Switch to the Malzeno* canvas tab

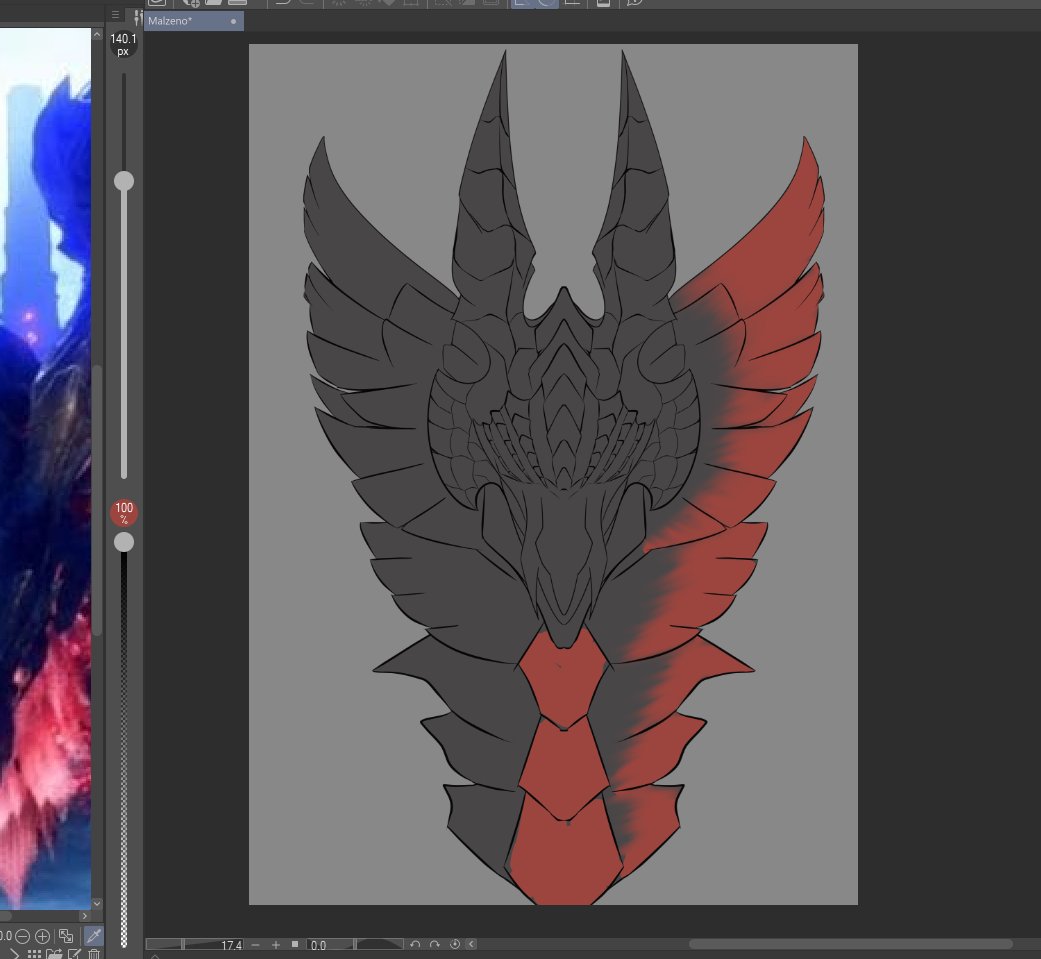coord(193,21)
